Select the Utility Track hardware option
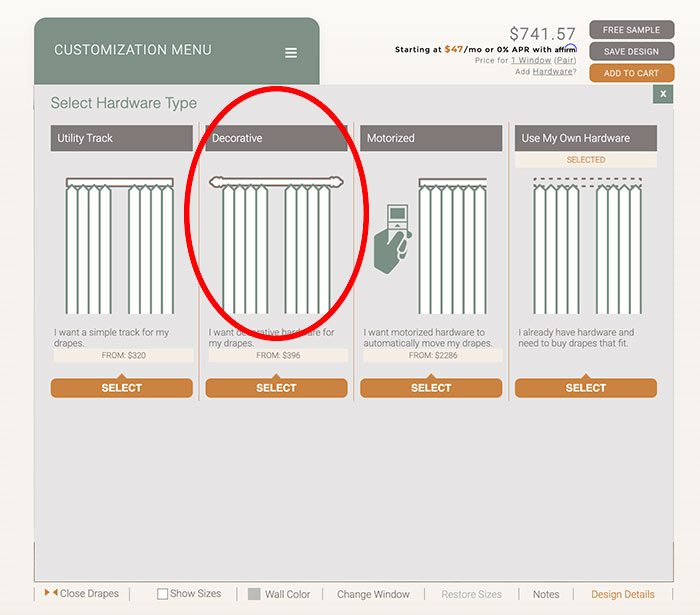 point(121,388)
